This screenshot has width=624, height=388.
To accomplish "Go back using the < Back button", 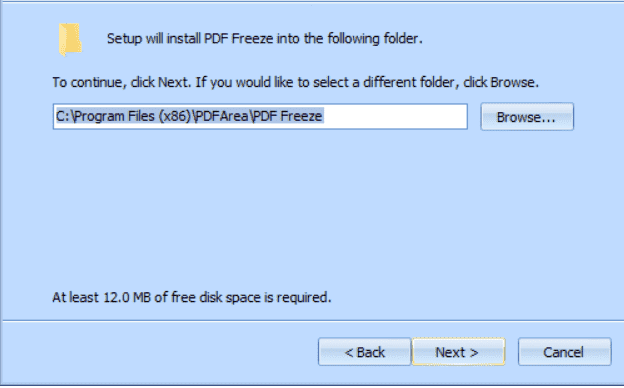I will click(365, 352).
